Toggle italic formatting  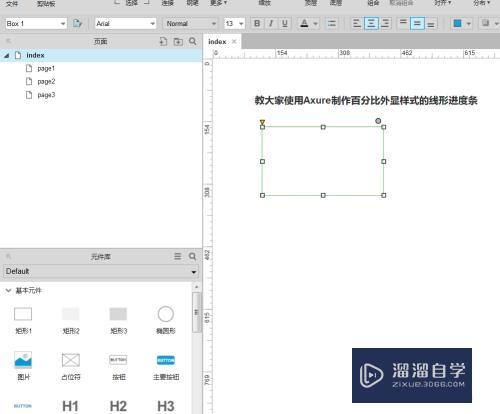click(271, 23)
